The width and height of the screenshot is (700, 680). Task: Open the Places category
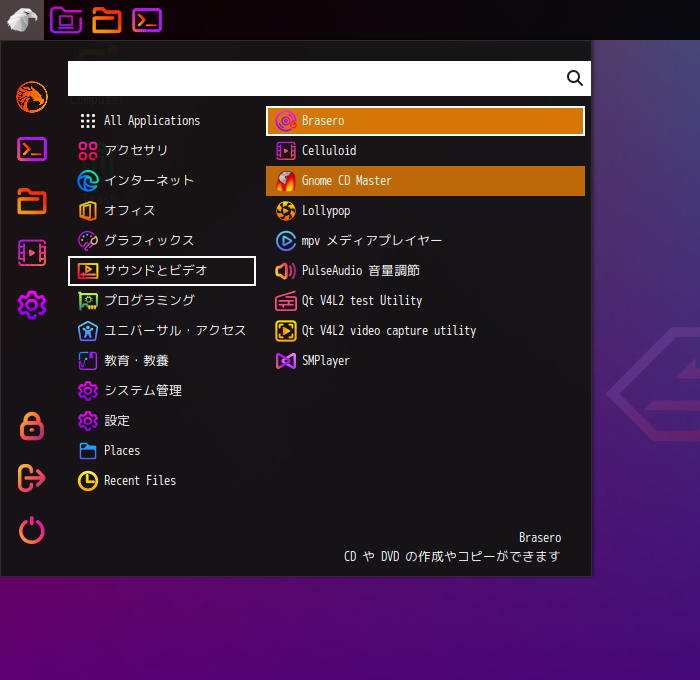(162, 451)
